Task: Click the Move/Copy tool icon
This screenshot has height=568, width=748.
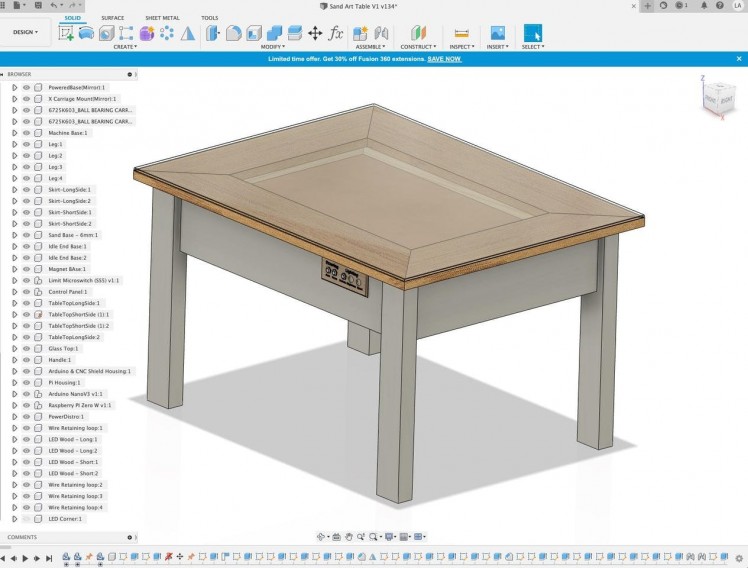Action: [315, 33]
